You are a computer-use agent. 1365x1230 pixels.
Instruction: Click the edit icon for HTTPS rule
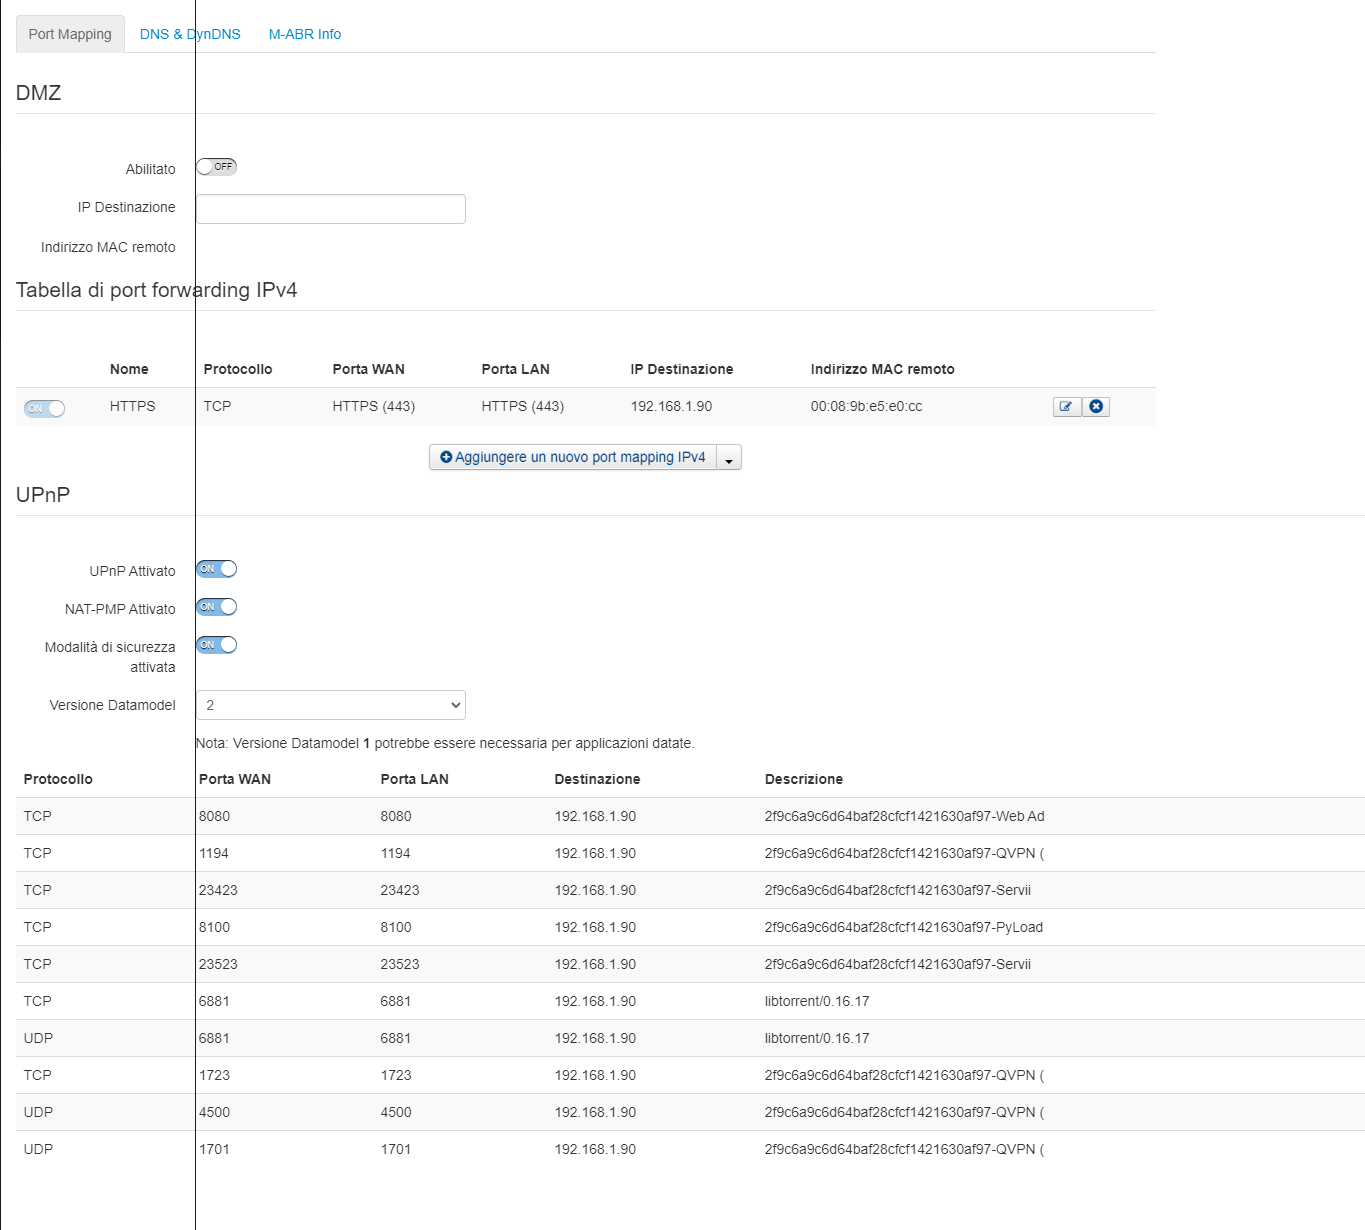[x=1066, y=407]
